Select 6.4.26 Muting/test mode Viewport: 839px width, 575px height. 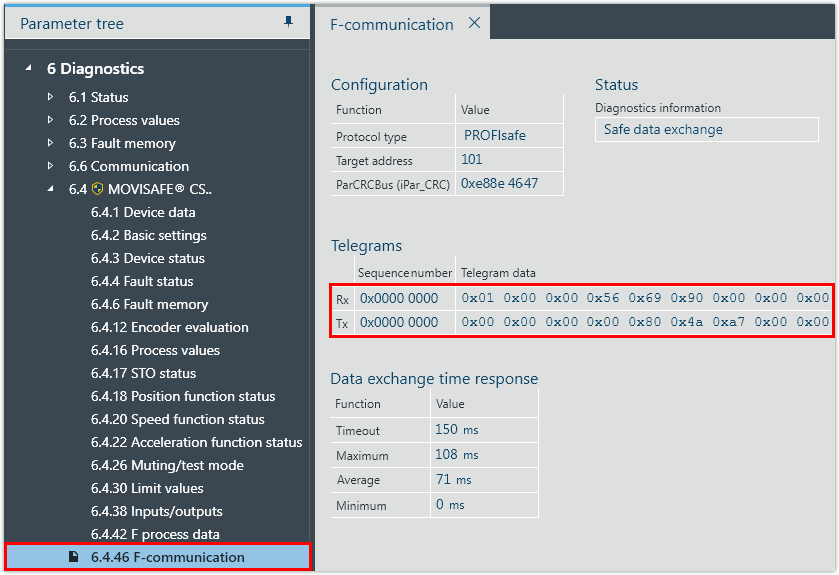click(167, 465)
